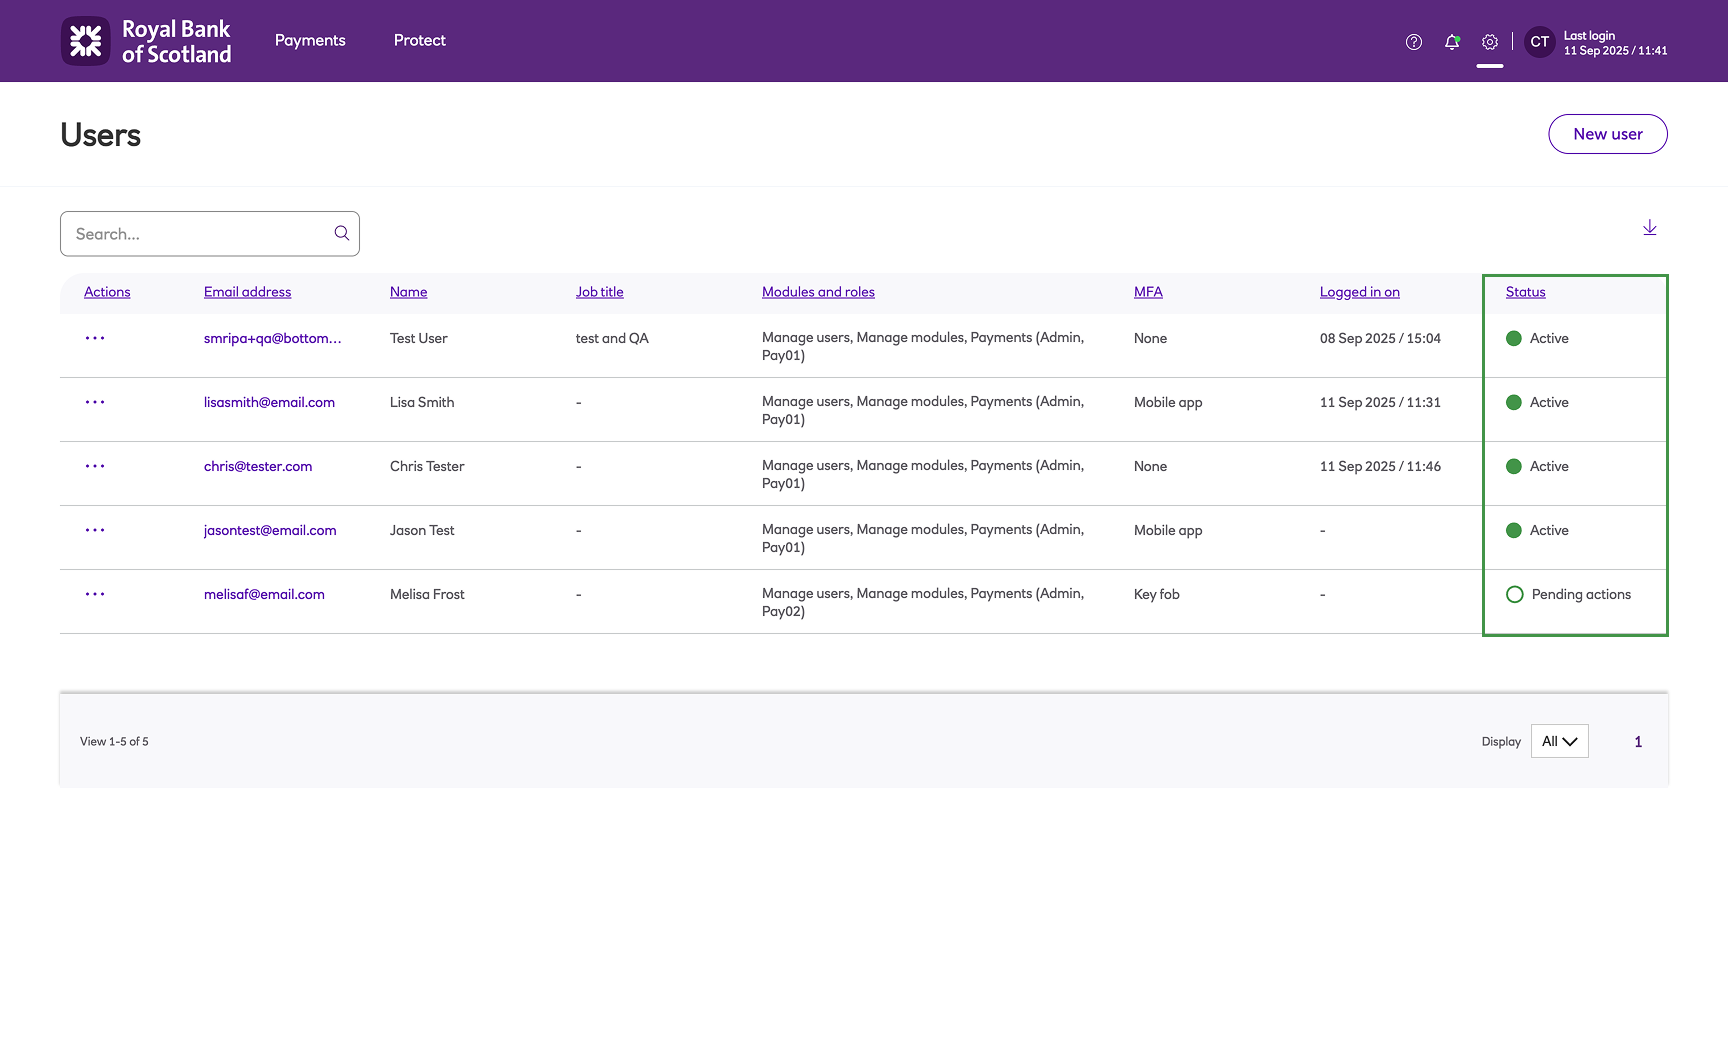Click the '11 Sep 2025 / 11:31' login time
This screenshot has width=1728, height=1040.
pos(1380,402)
